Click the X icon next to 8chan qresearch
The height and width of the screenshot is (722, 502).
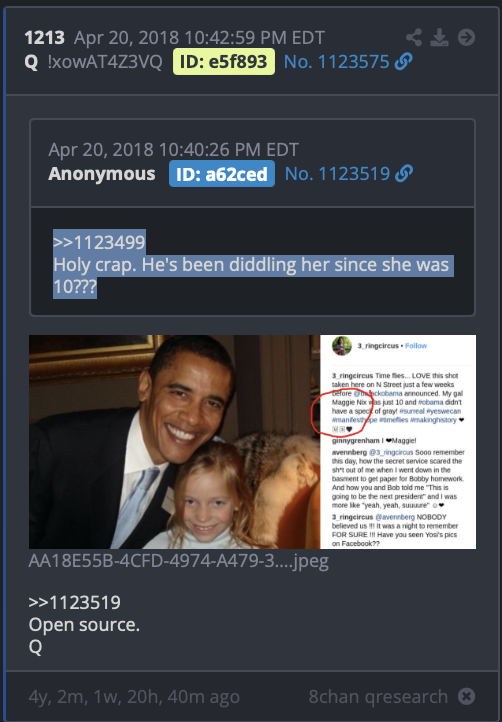tap(466, 696)
